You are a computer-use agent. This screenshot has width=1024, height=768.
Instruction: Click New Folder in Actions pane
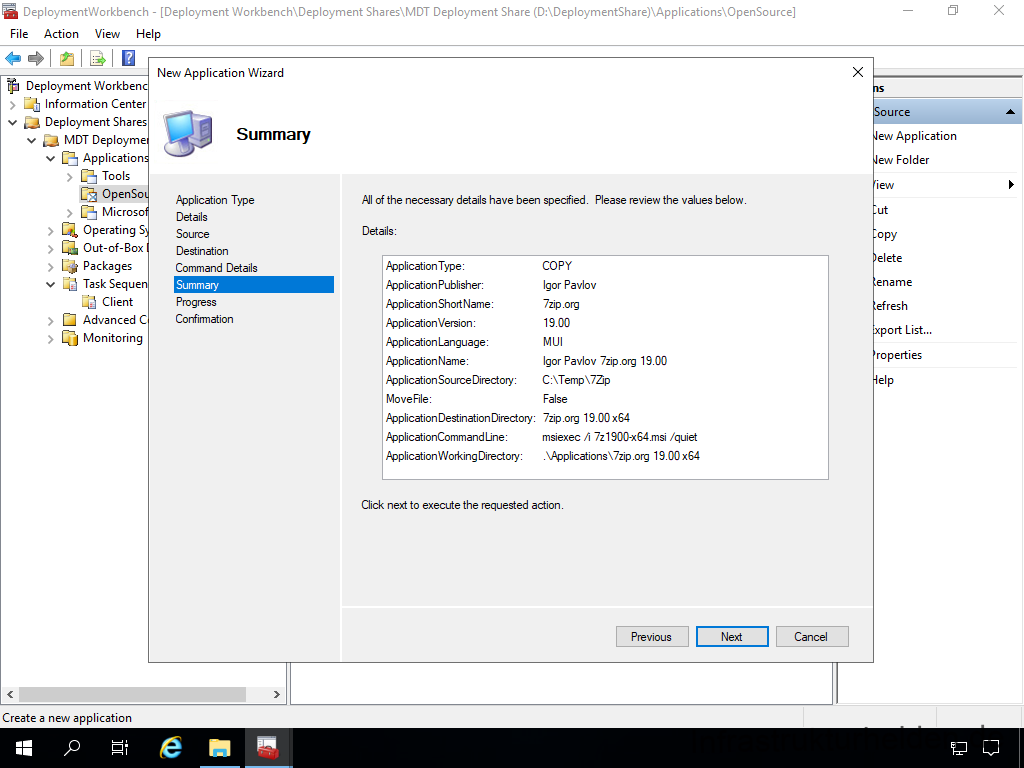[901, 160]
